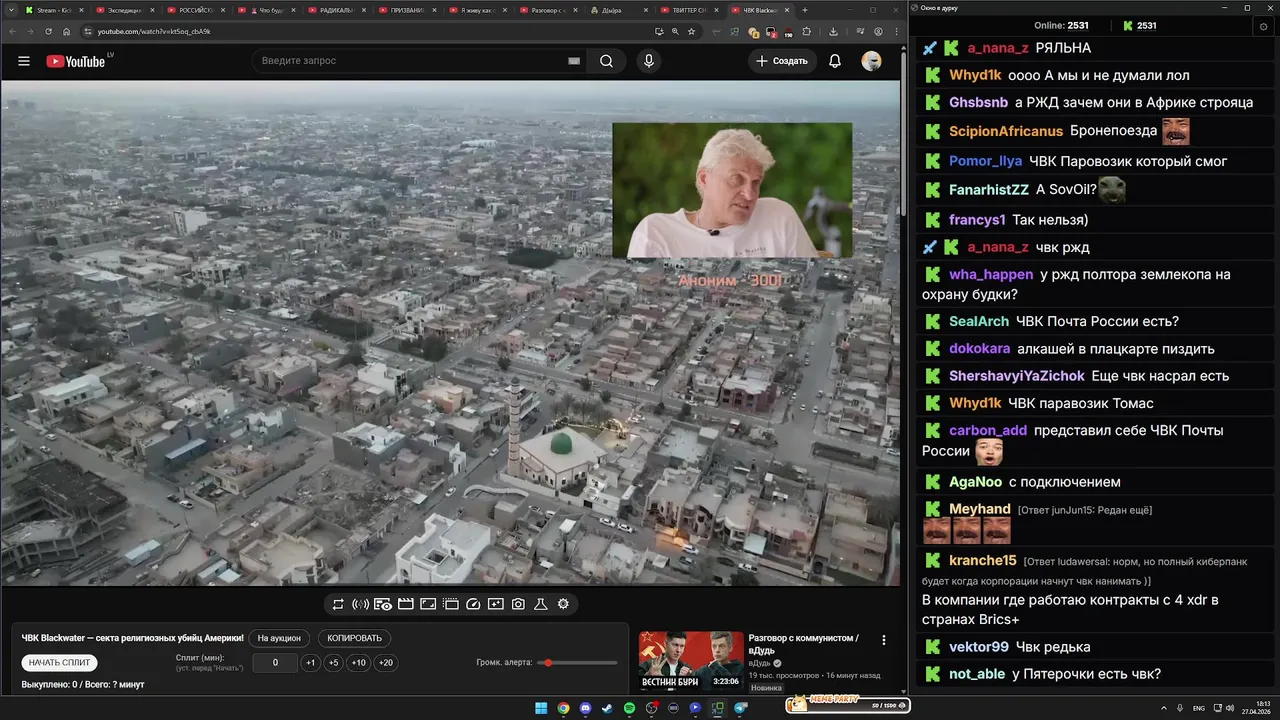The height and width of the screenshot is (720, 1280).
Task: Add twenty minutes with +20 button
Action: point(386,663)
